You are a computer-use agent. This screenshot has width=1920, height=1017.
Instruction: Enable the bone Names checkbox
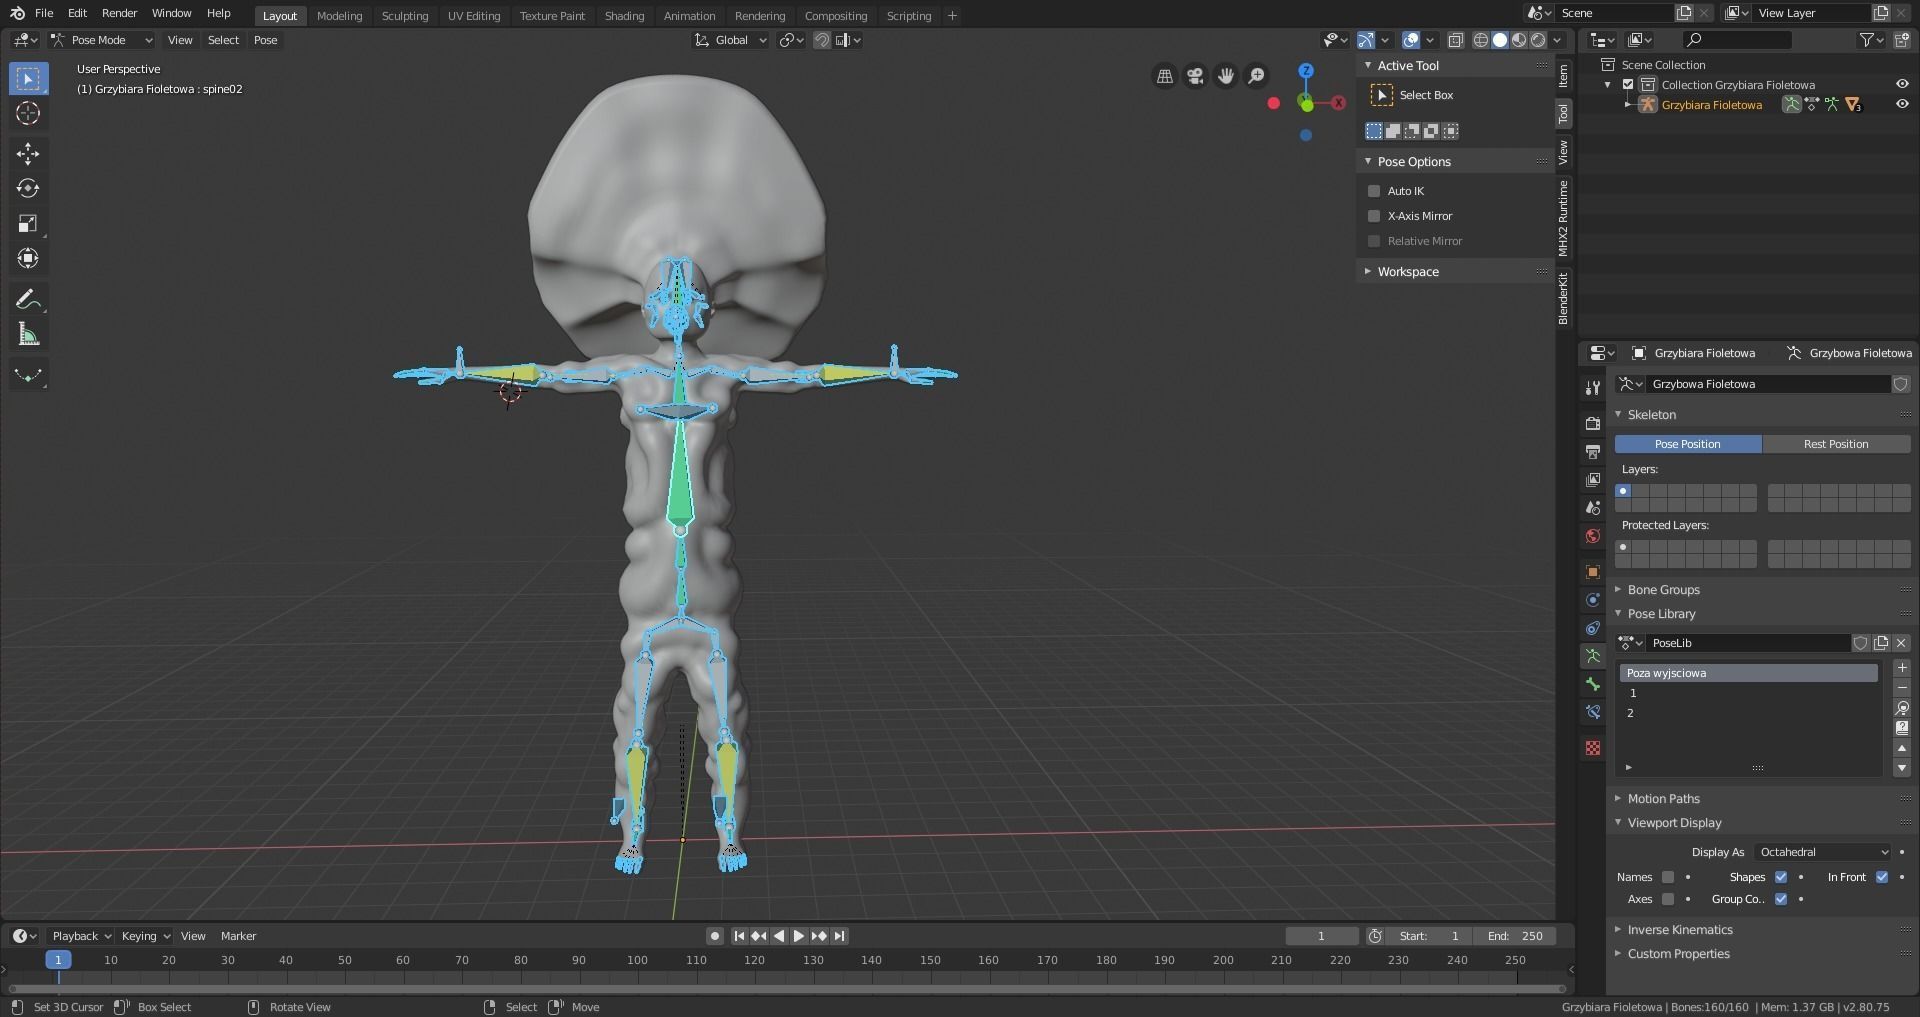[1667, 877]
